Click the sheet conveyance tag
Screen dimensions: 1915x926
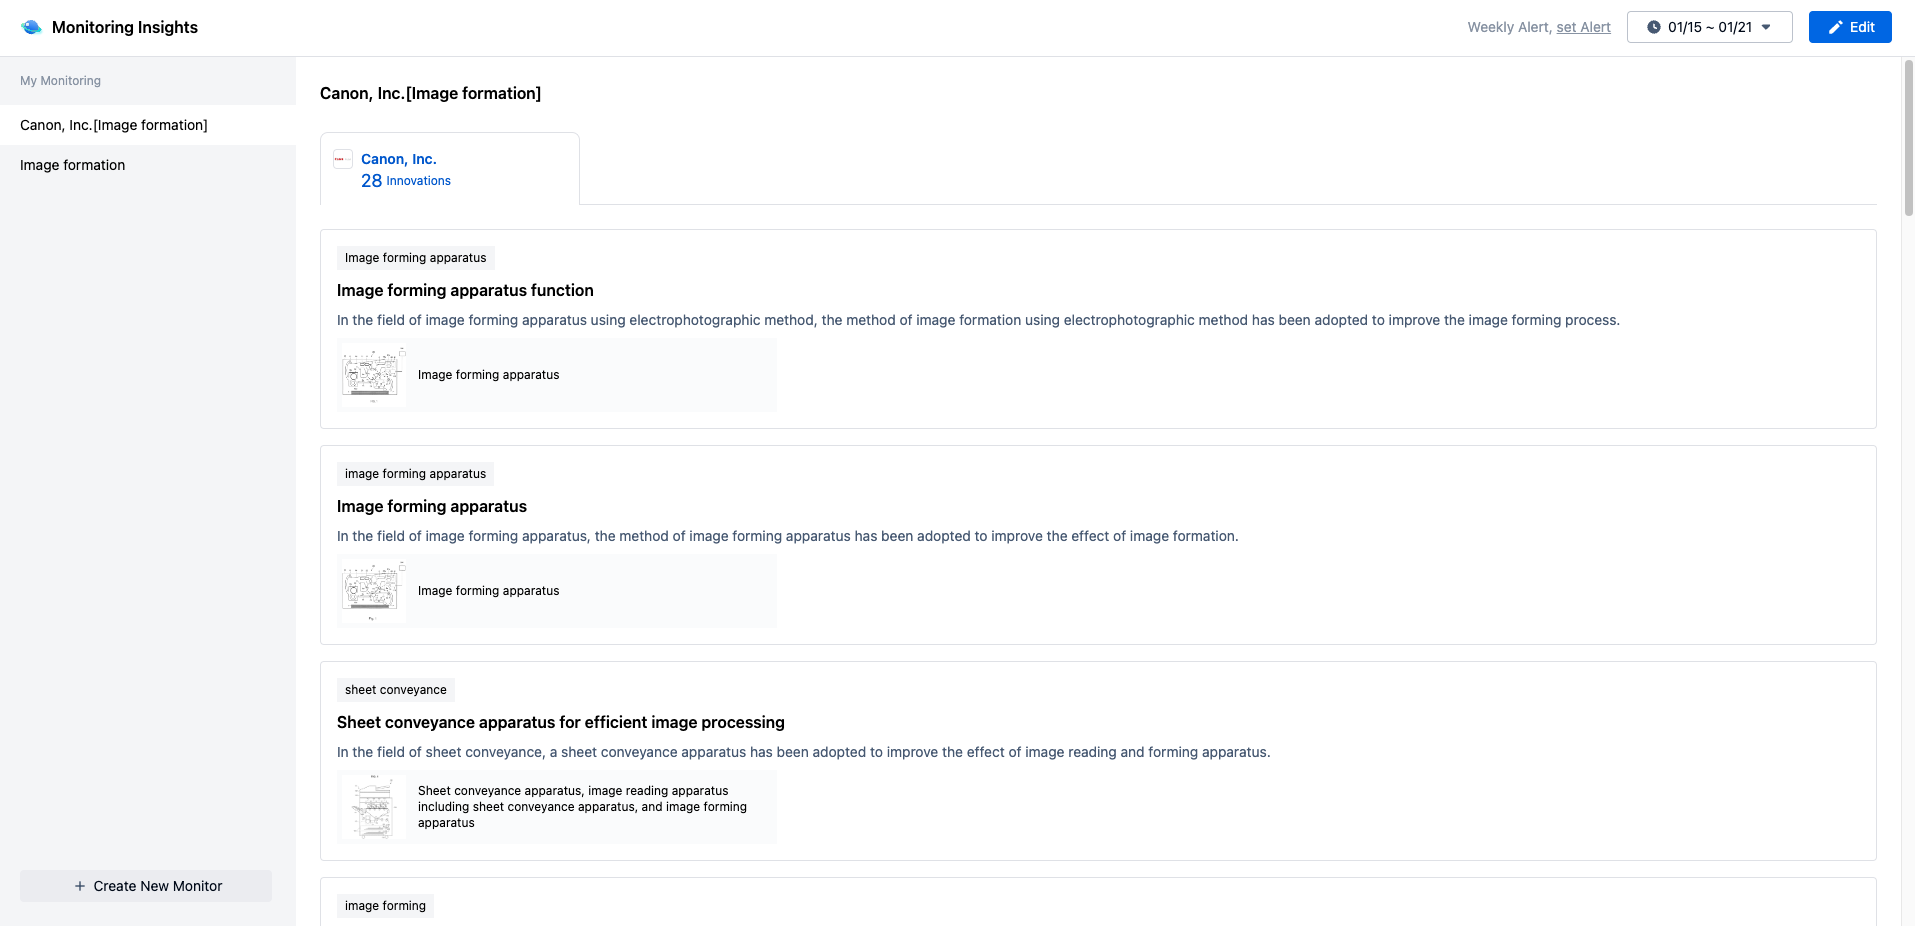(x=396, y=690)
